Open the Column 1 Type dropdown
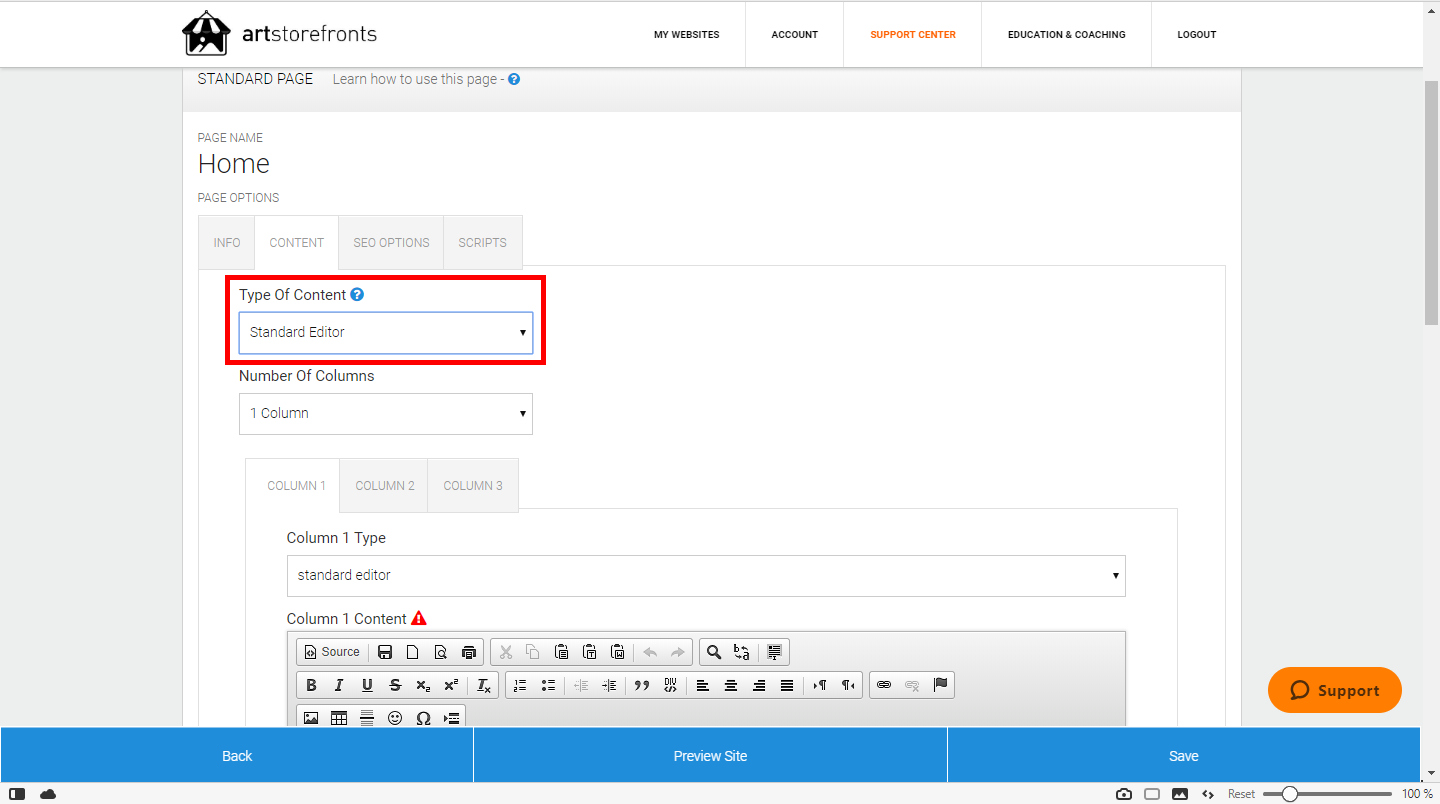This screenshot has width=1440, height=804. pyautogui.click(x=706, y=575)
